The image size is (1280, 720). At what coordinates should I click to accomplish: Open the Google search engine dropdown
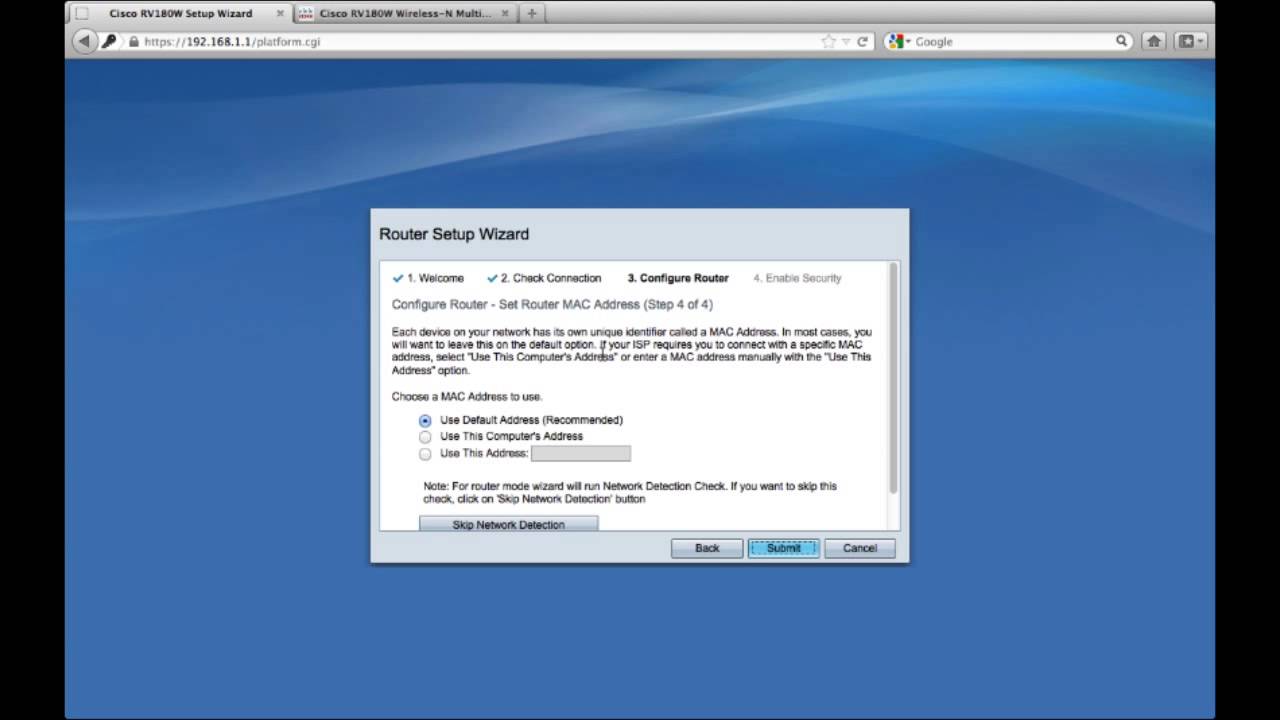click(899, 41)
